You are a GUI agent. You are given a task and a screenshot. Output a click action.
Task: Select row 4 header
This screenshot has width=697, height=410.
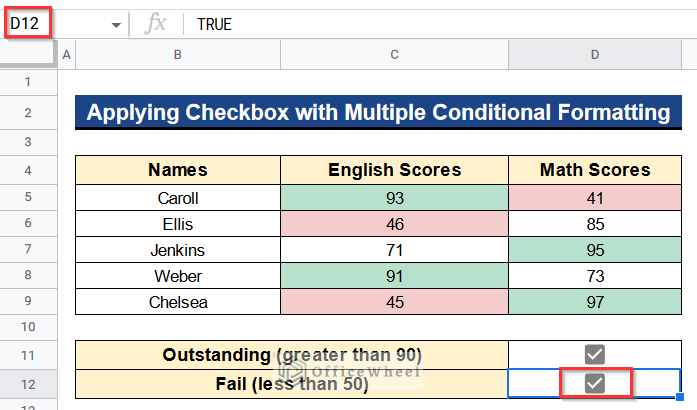pos(28,170)
